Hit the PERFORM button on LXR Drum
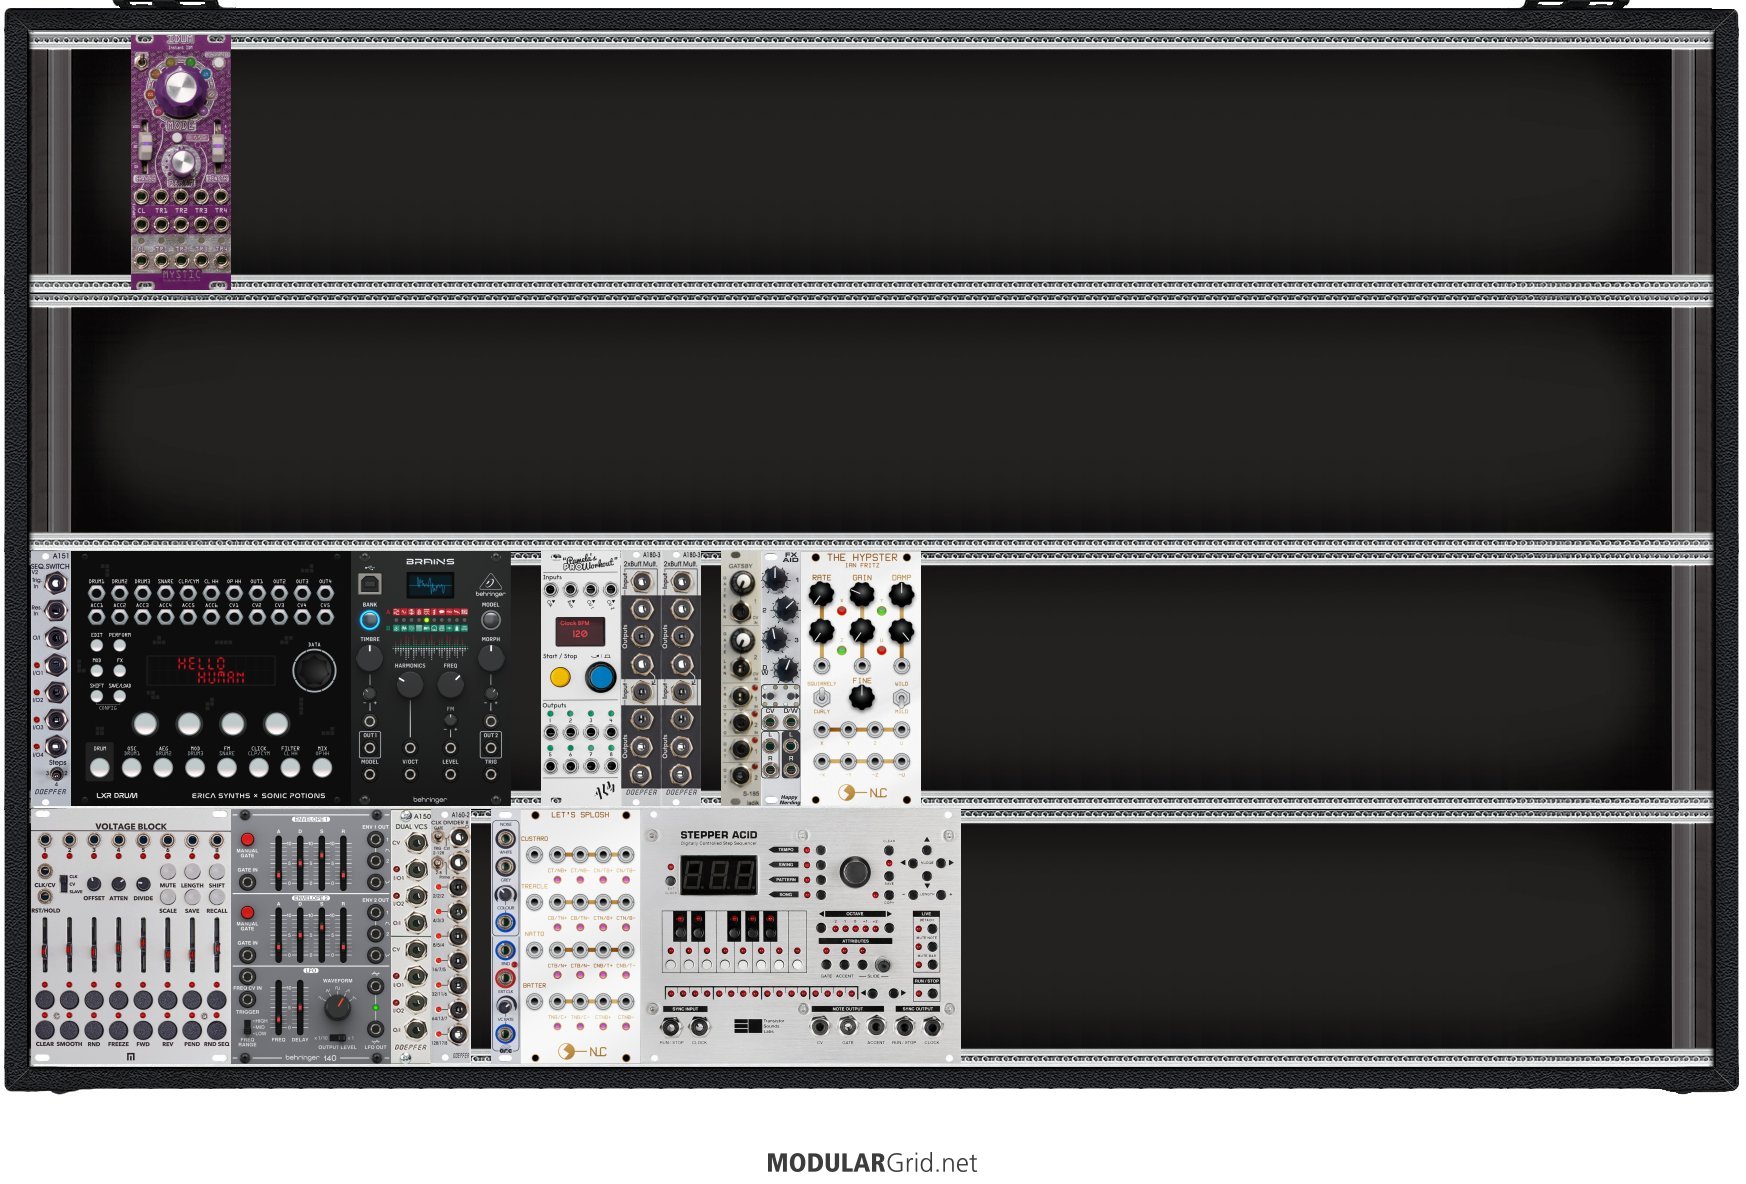This screenshot has height=1184, width=1746. pyautogui.click(x=119, y=646)
